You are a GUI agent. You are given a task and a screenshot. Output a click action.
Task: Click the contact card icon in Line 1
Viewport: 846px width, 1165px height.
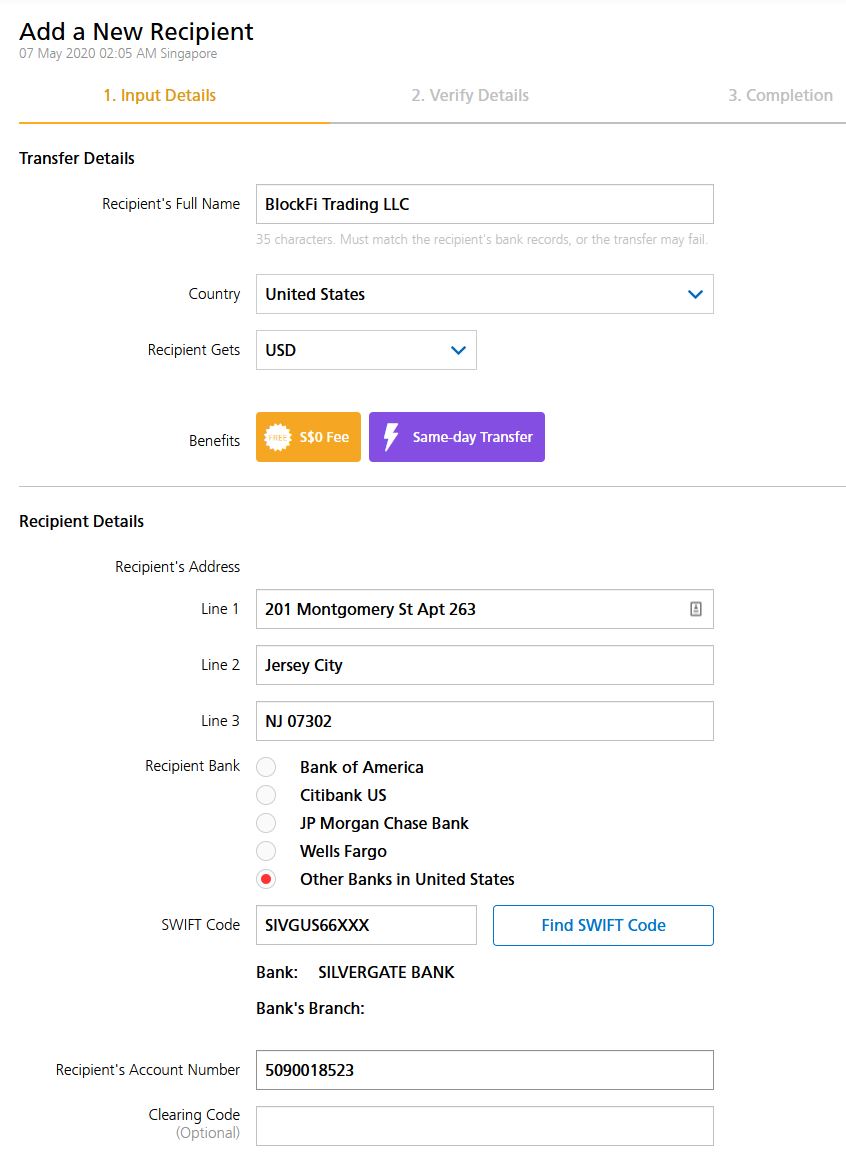pos(696,609)
